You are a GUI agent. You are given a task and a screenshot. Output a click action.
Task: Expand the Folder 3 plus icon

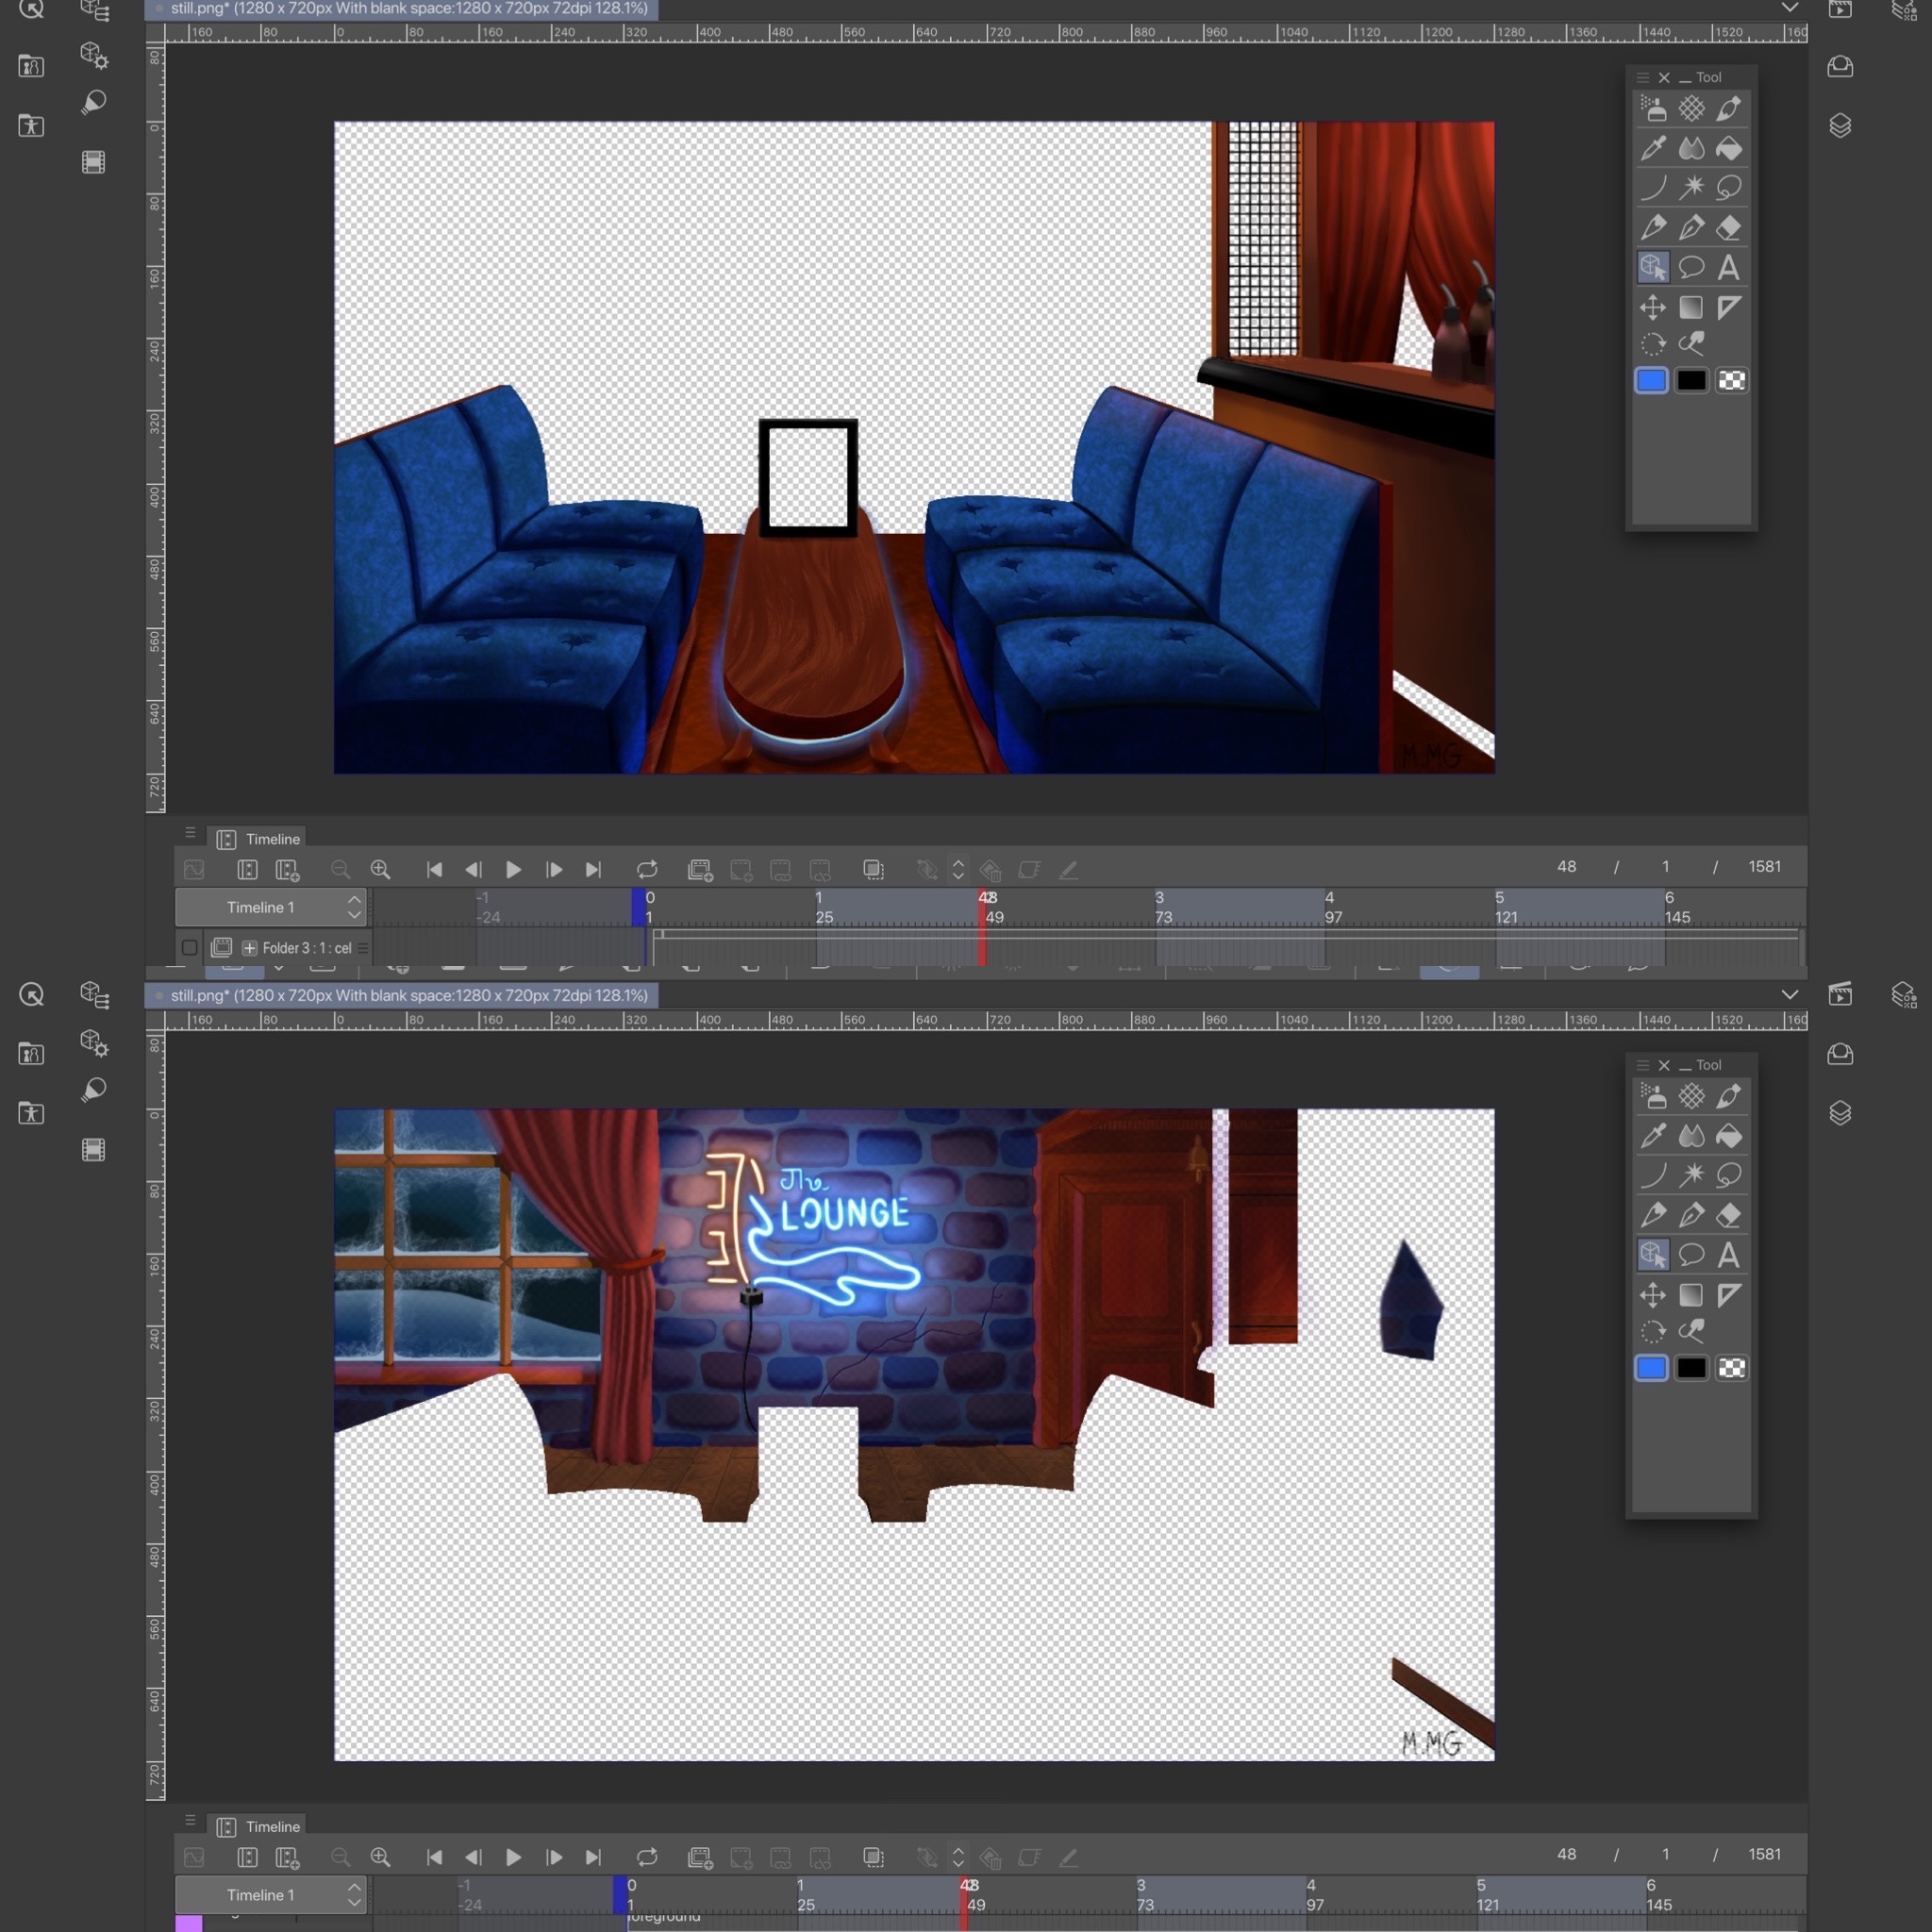(249, 948)
